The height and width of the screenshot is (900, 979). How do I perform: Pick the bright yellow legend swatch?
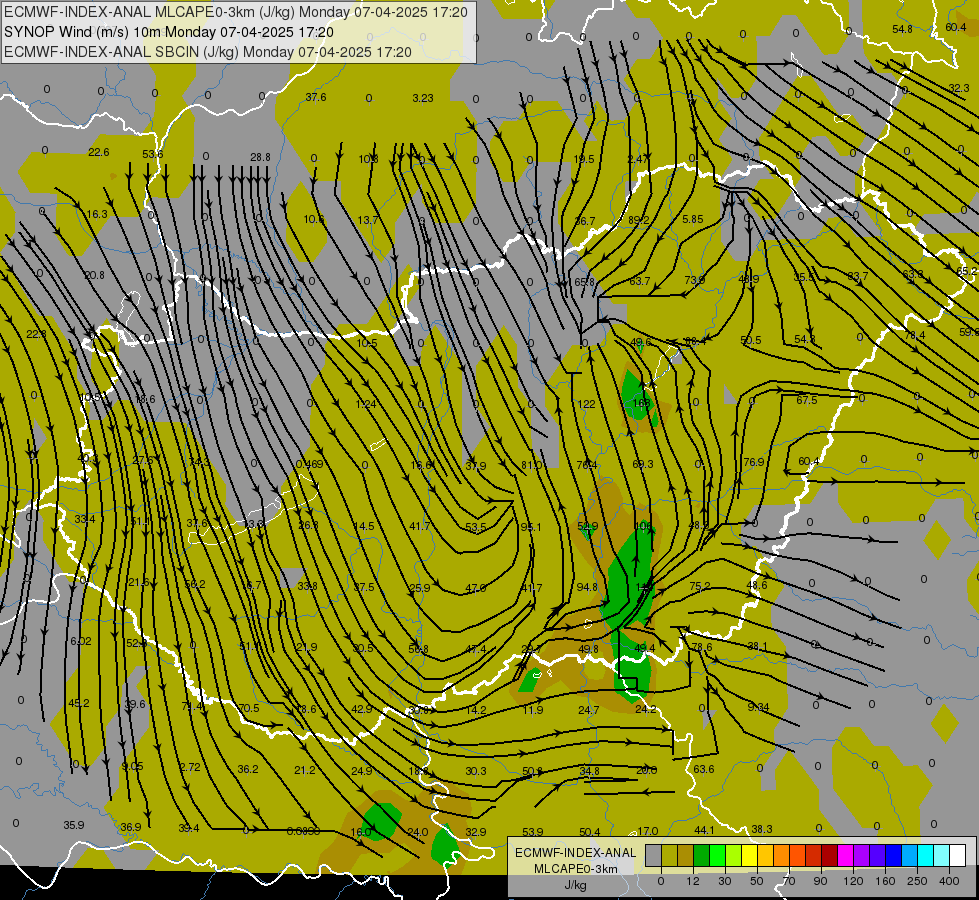pyautogui.click(x=749, y=855)
